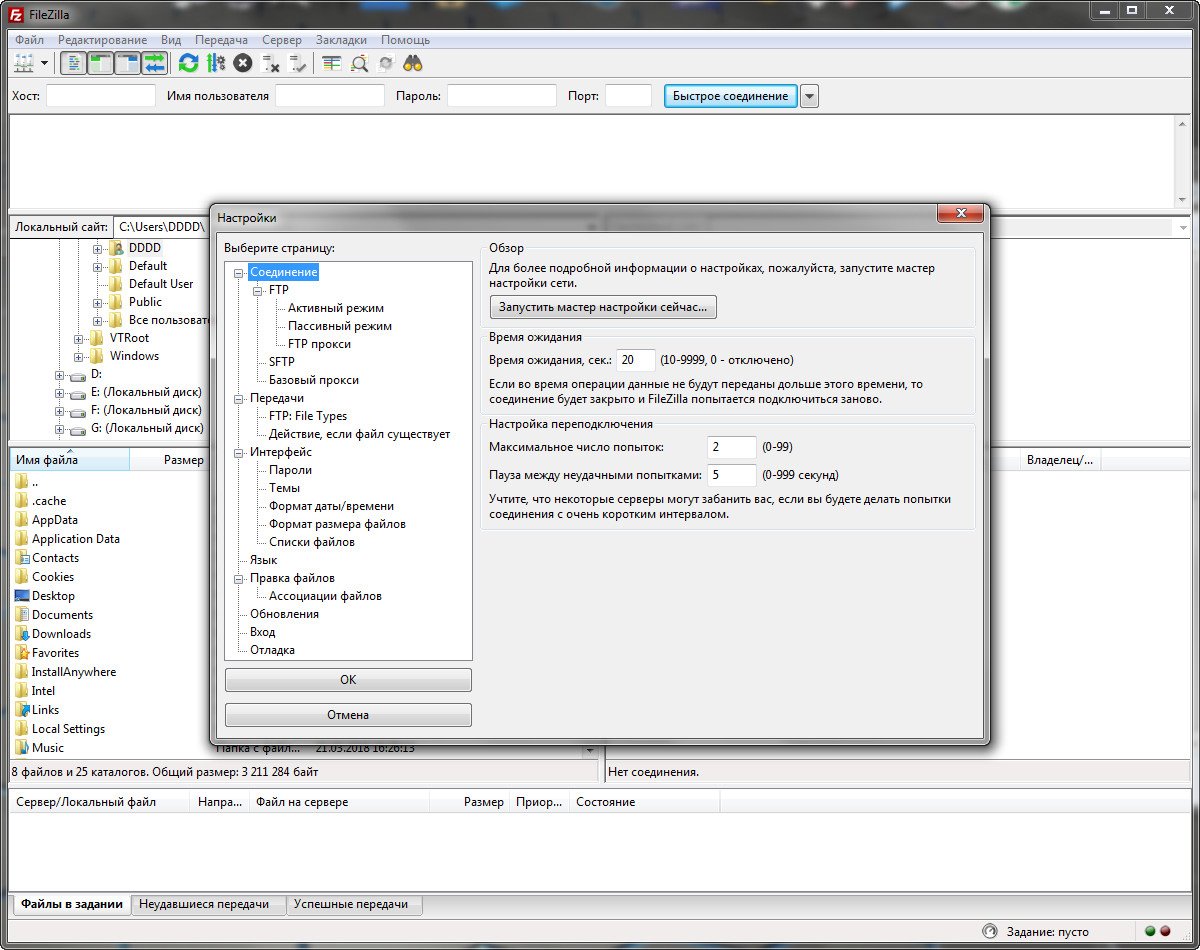The height and width of the screenshot is (950, 1200).
Task: Click the DDDD user folder icon
Action: click(x=115, y=248)
